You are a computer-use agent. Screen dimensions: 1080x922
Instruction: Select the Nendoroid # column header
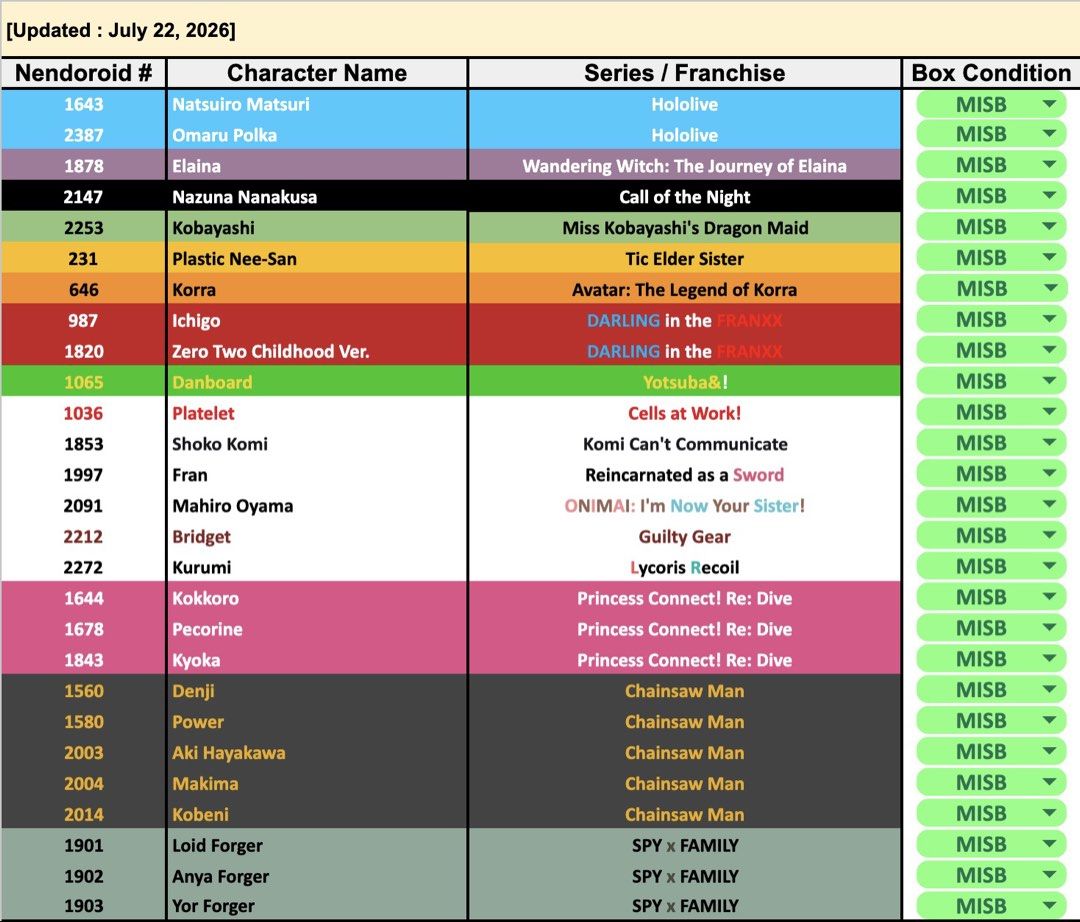click(83, 73)
